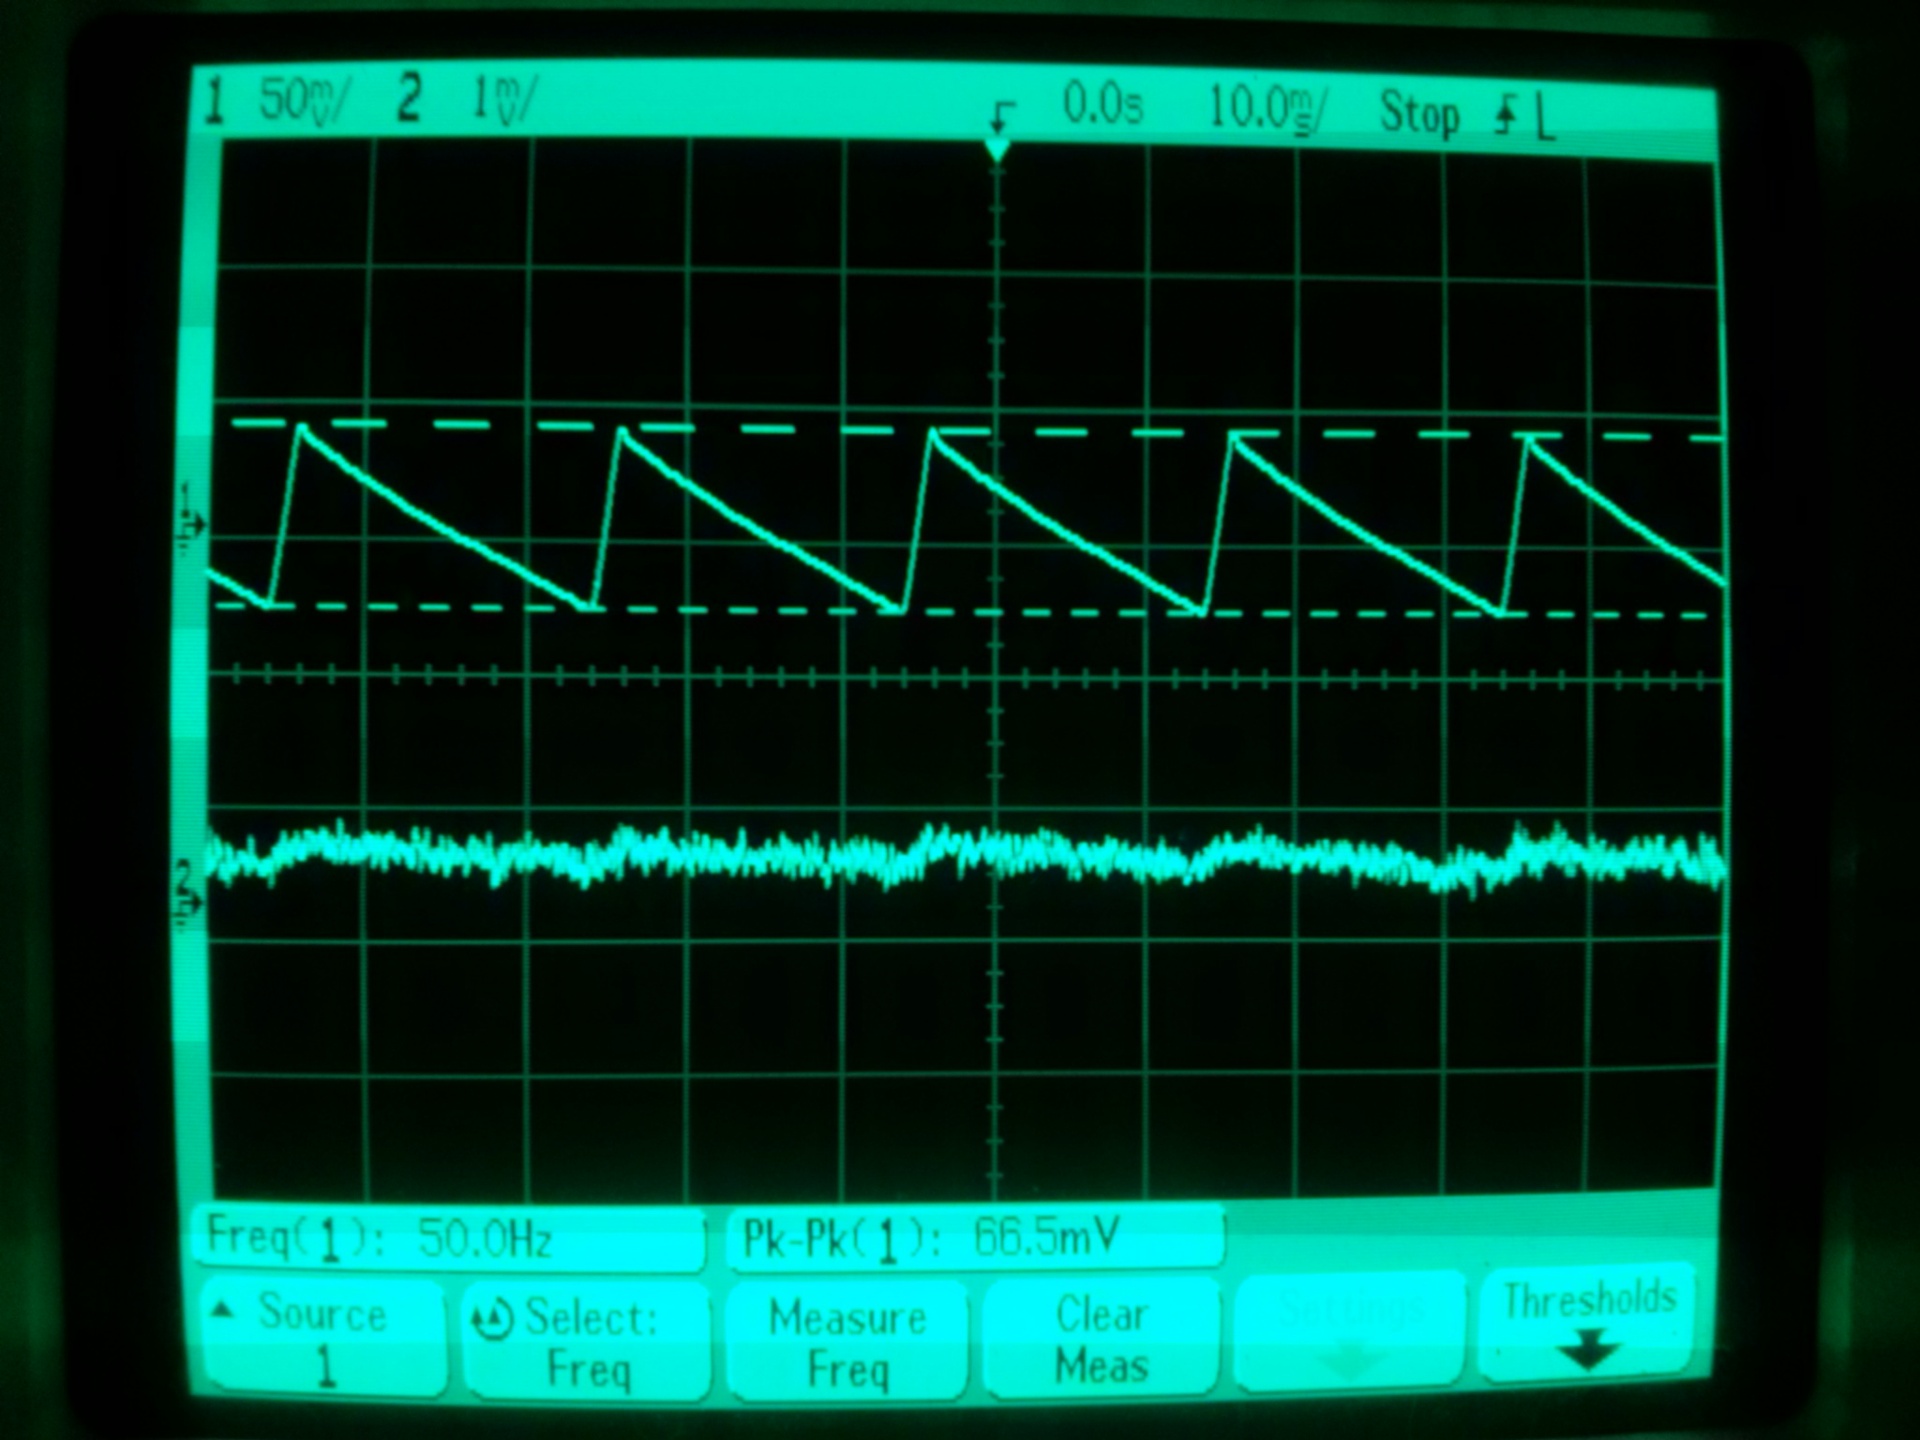Click the 10.0ms timebase setting
The height and width of the screenshot is (1440, 1920).
click(x=1268, y=108)
